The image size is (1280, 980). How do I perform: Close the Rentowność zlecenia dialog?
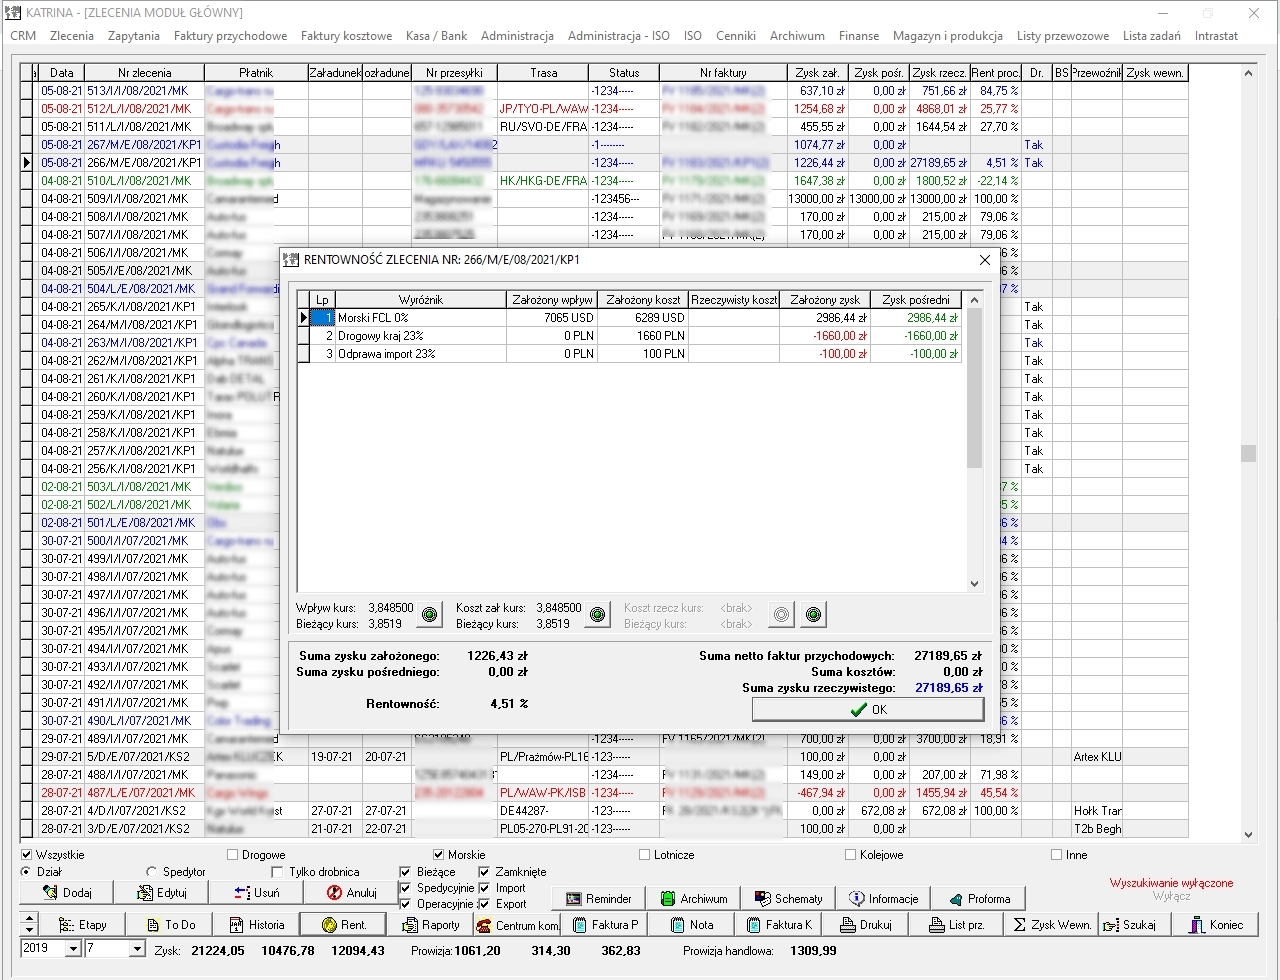click(985, 260)
